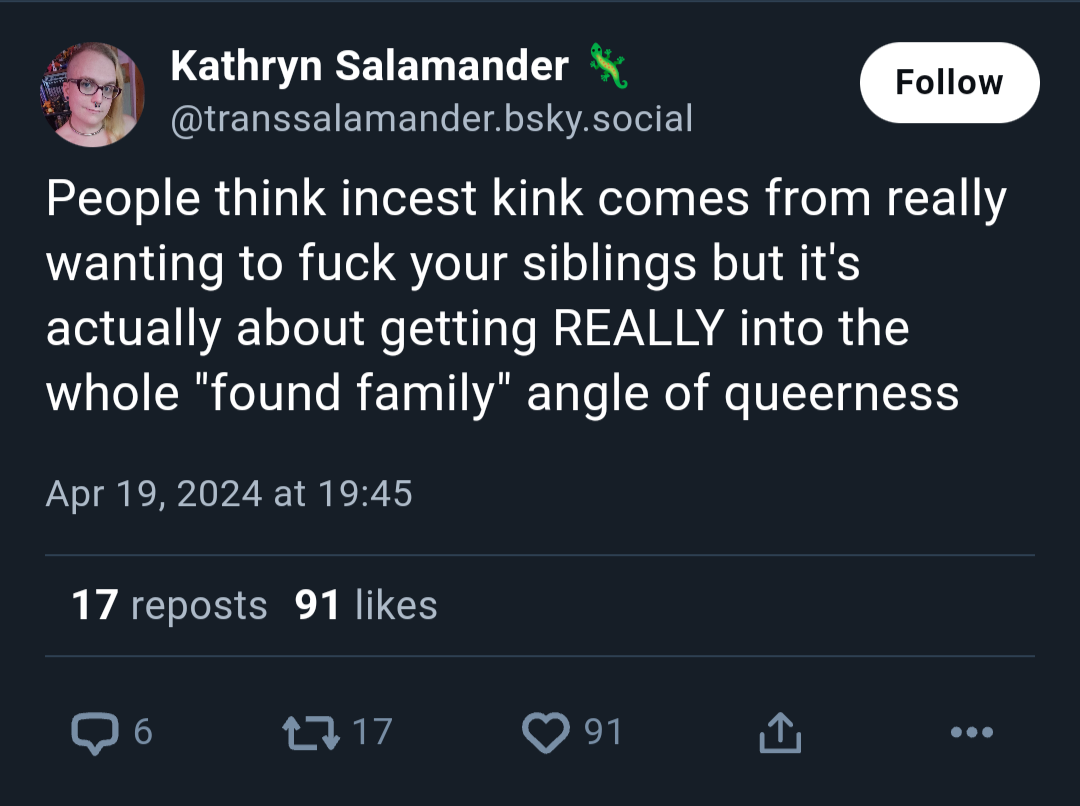Like the post with heart icon
This screenshot has height=806, width=1080.
pos(546,733)
